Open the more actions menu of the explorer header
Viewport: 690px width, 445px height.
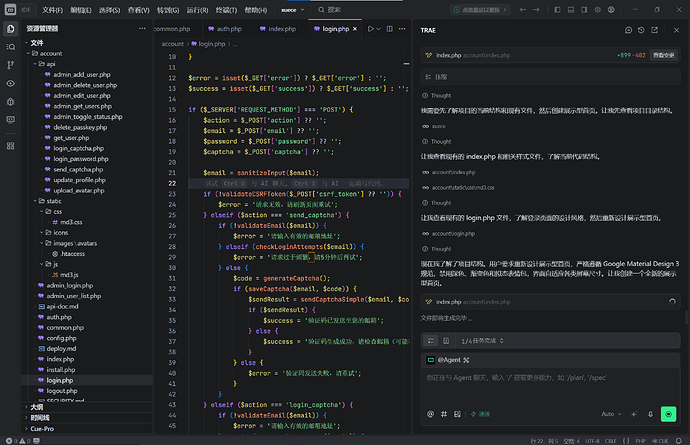click(x=142, y=28)
